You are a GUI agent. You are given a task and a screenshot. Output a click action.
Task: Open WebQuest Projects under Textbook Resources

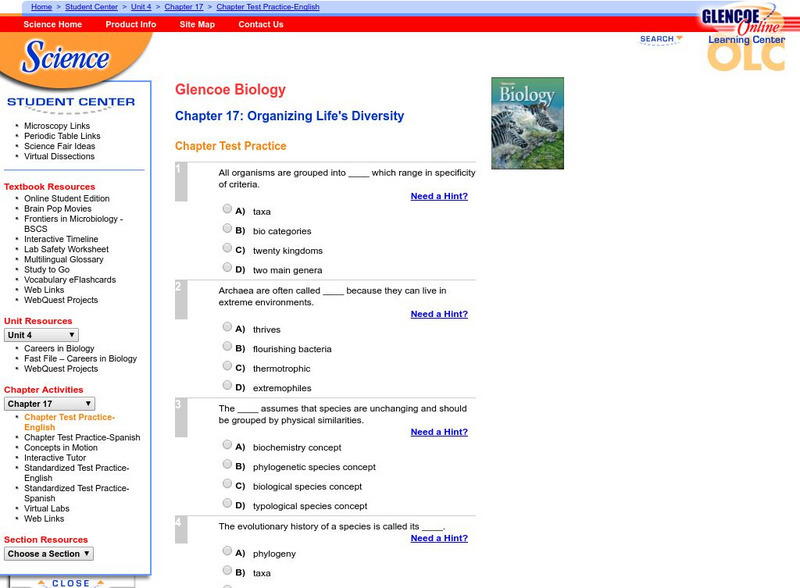click(x=61, y=300)
